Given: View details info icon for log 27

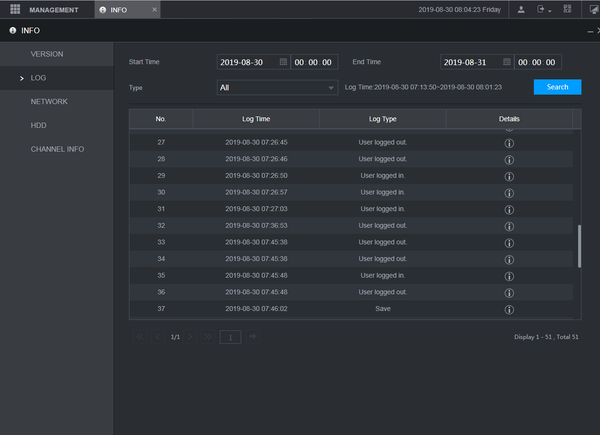Looking at the screenshot, I should coord(508,142).
